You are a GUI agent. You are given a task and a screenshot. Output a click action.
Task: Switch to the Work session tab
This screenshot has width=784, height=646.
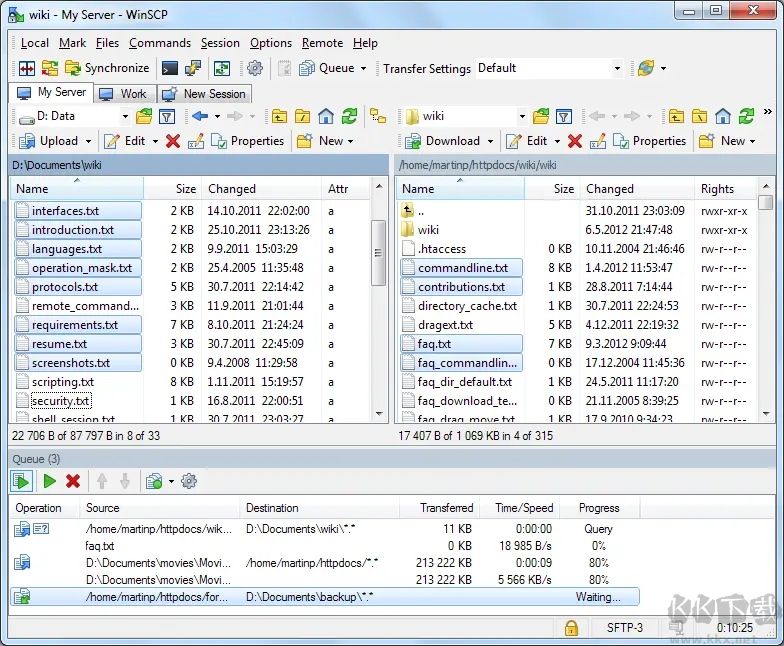tap(123, 93)
